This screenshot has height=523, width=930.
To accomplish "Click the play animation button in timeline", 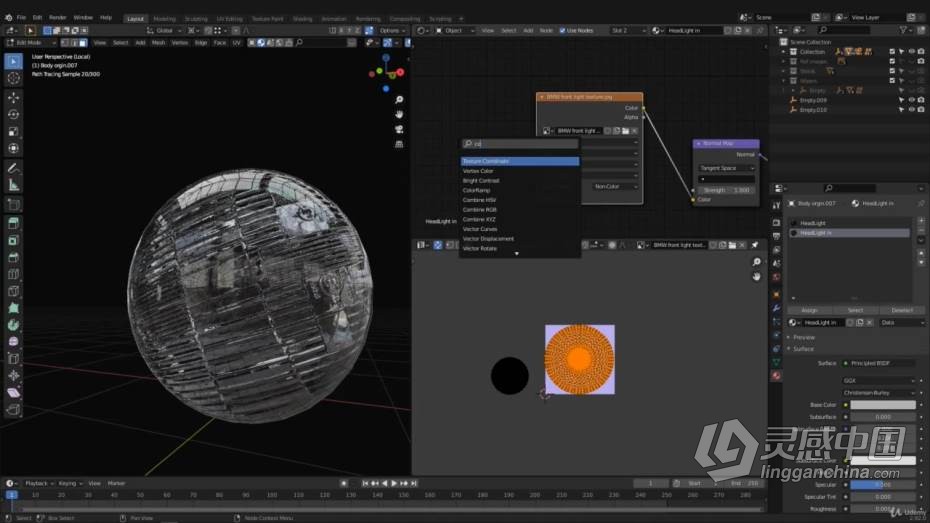I will coord(394,483).
